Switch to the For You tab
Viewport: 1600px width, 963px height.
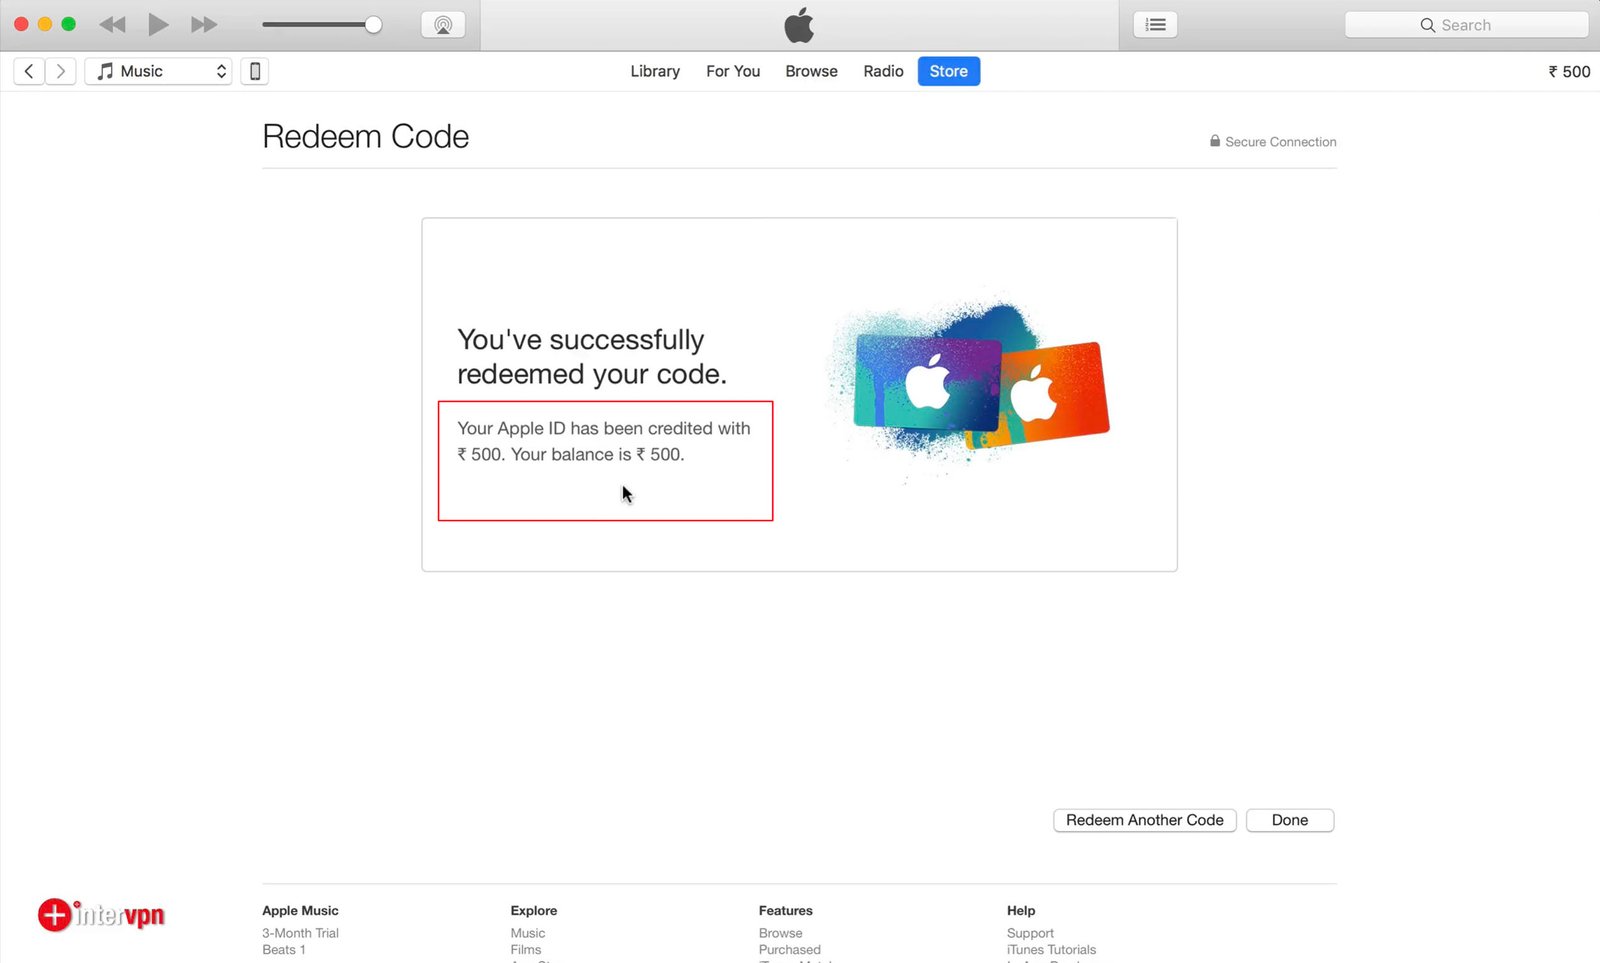(x=733, y=71)
